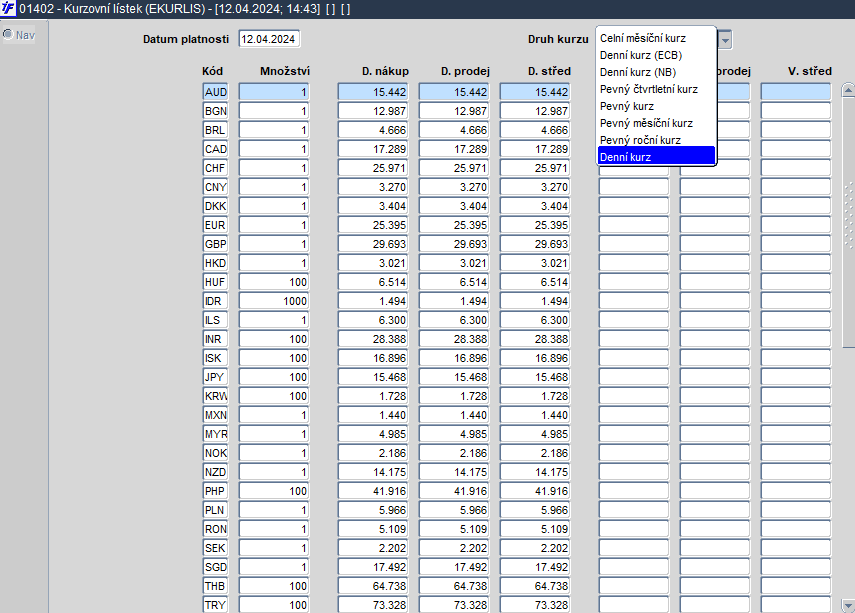Choose Denní kurz (NB) option

[657, 72]
